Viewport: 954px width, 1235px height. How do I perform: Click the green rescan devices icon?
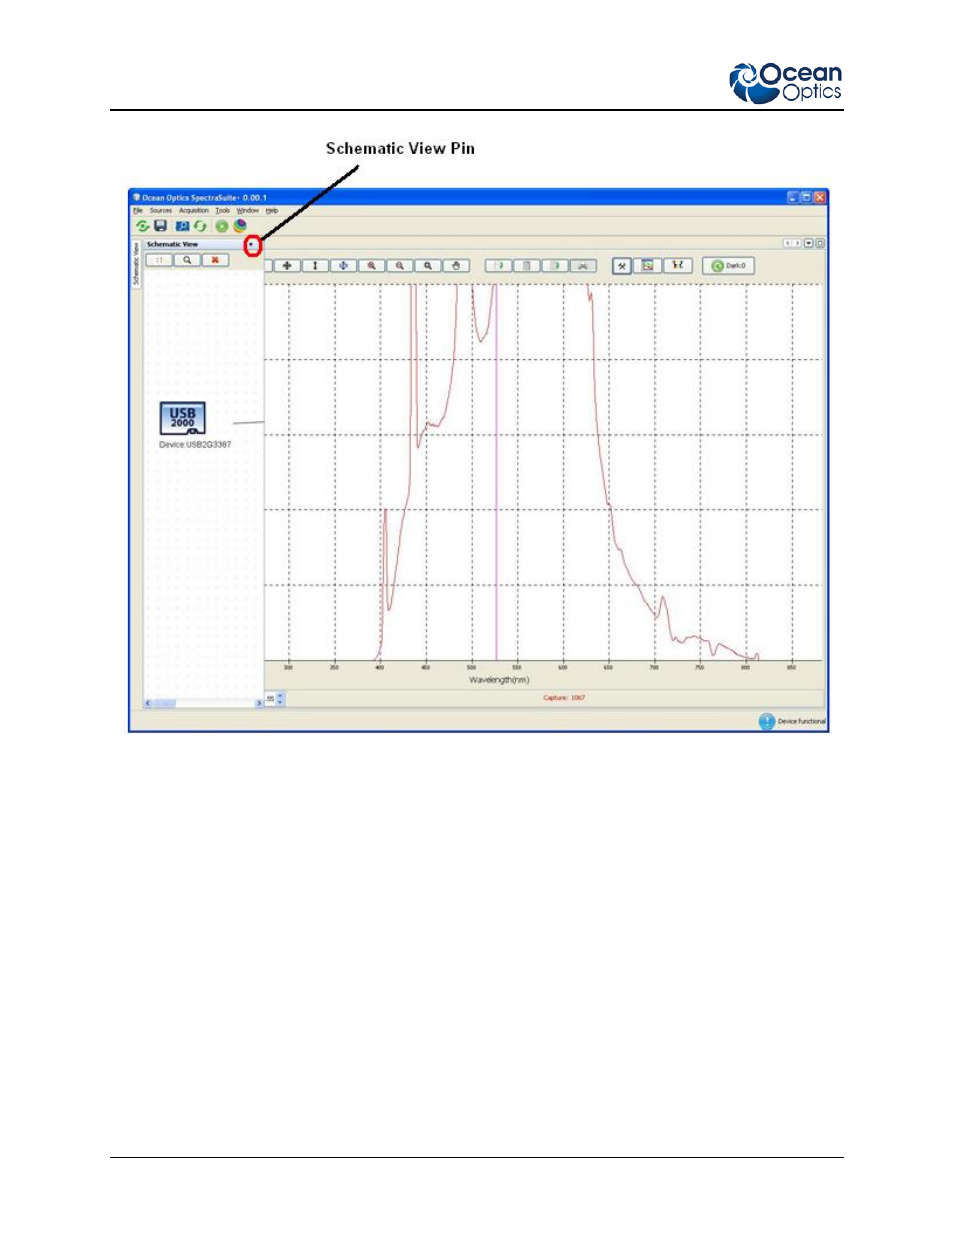(x=142, y=226)
